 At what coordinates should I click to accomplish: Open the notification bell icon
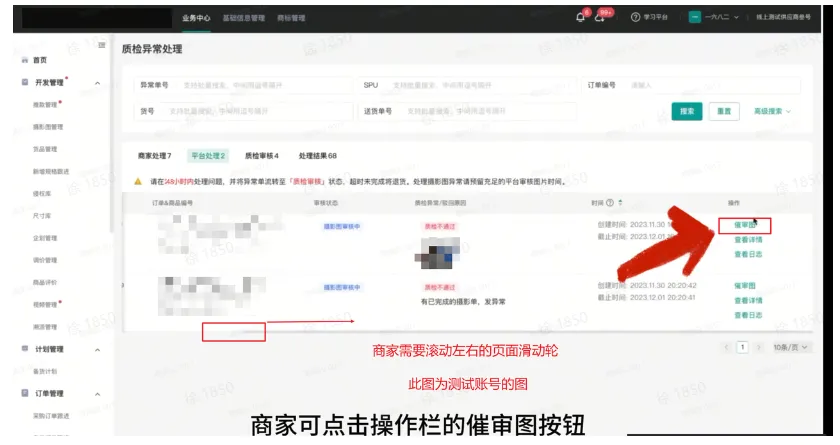coord(580,18)
